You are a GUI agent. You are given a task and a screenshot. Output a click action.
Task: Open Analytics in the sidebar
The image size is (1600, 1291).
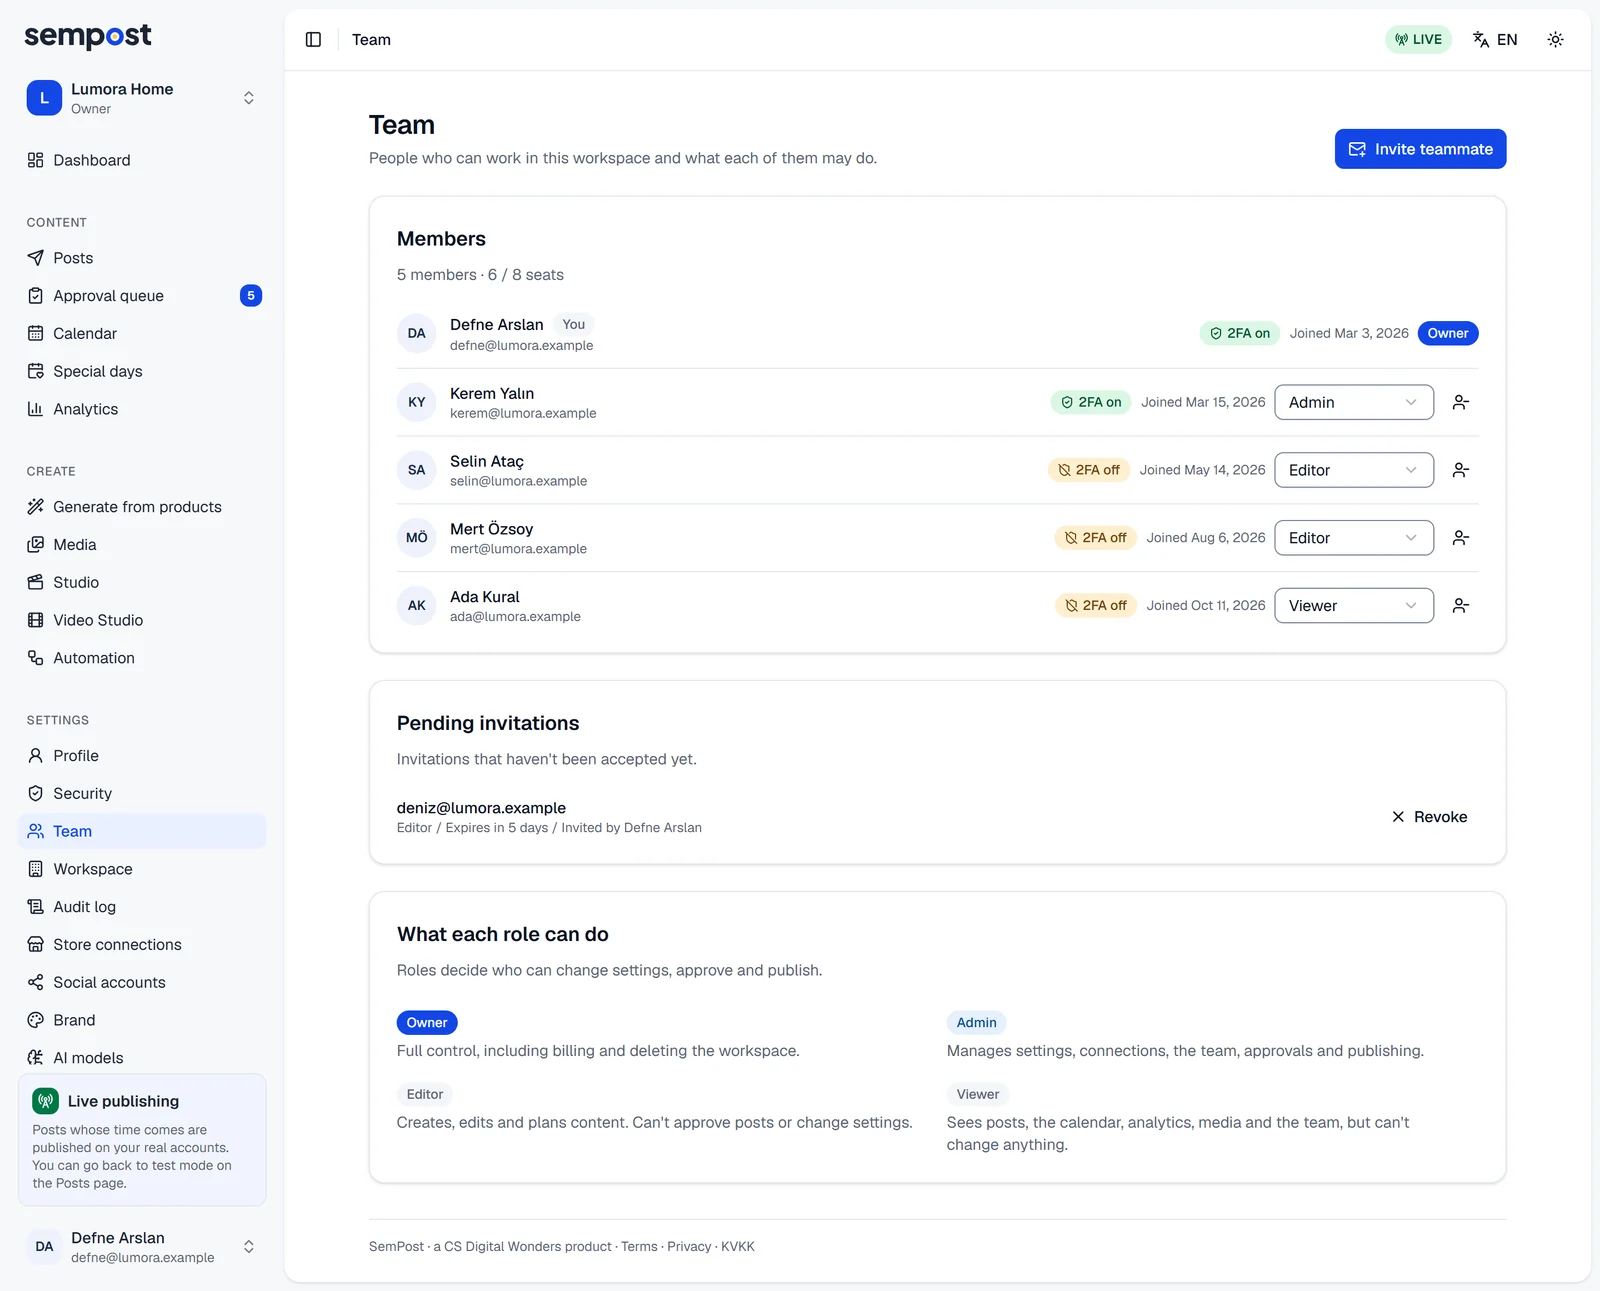click(142, 409)
